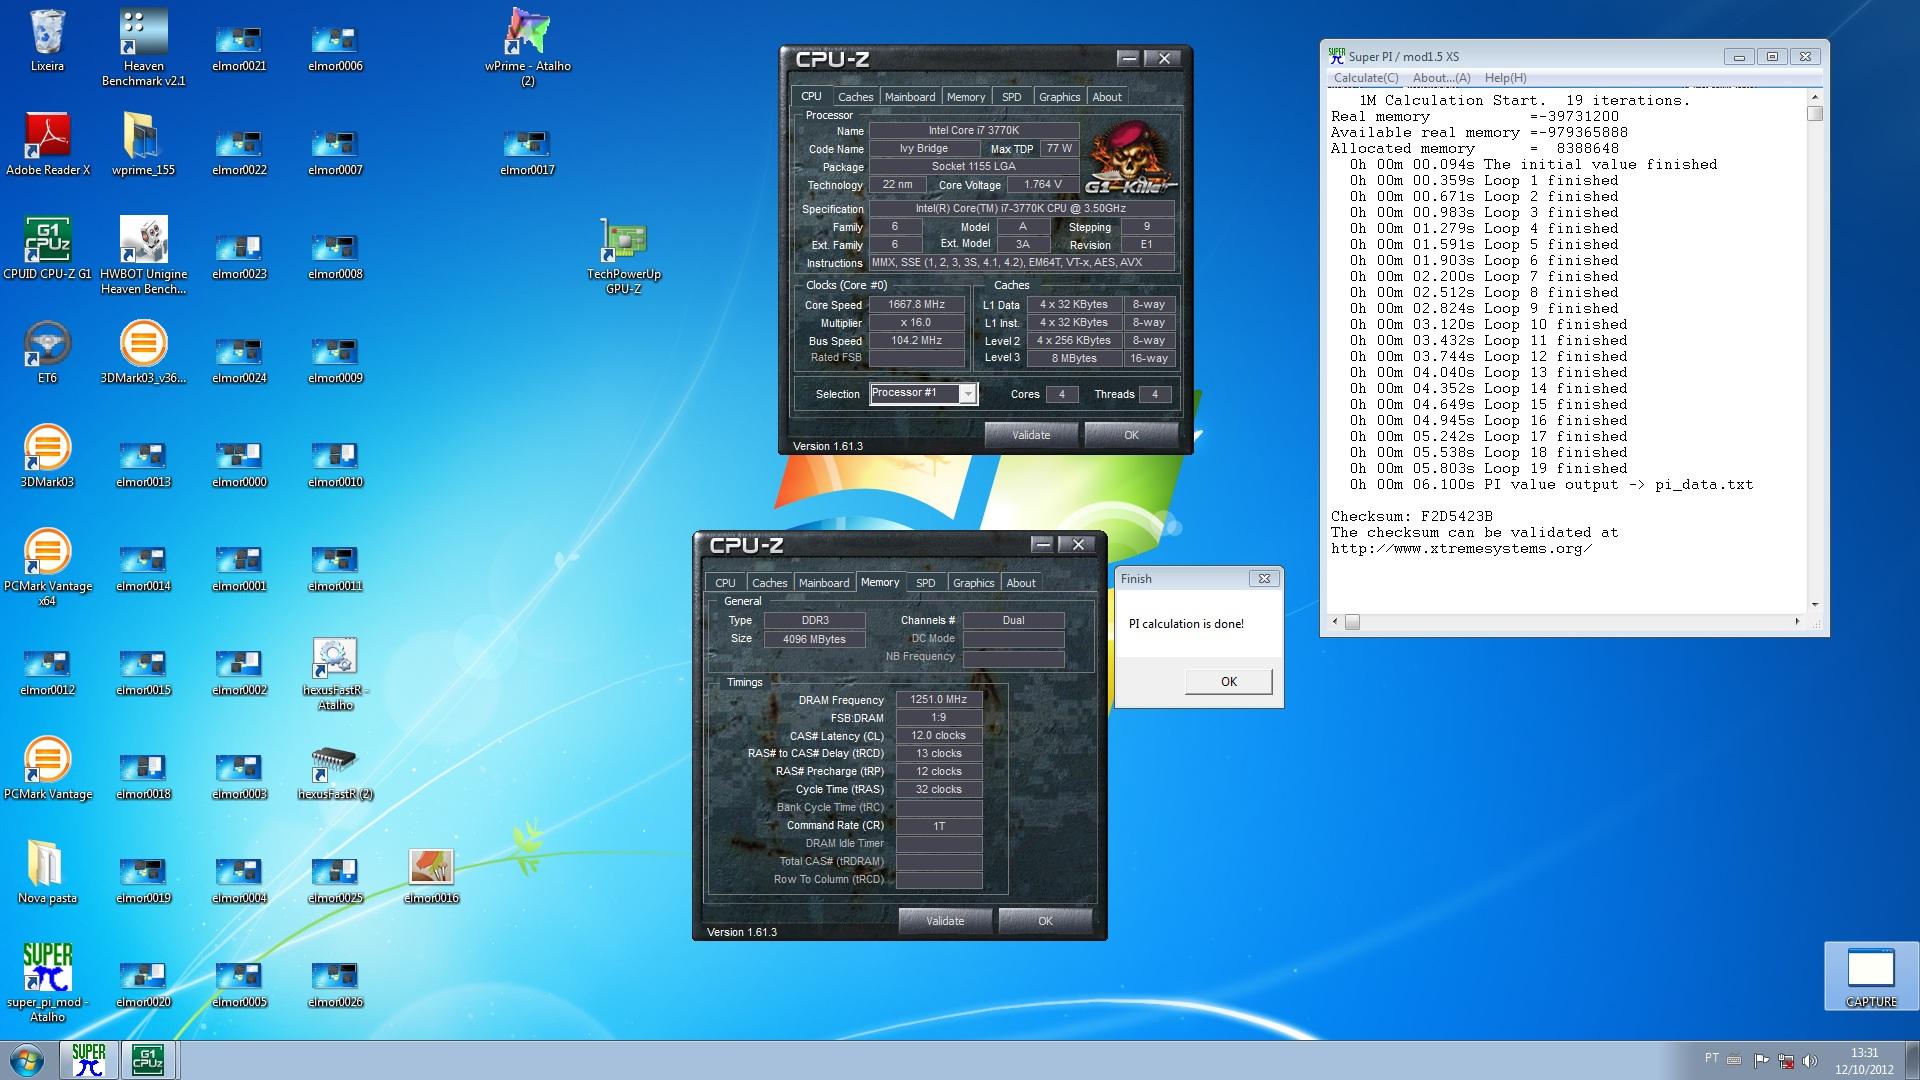The height and width of the screenshot is (1080, 1920).
Task: Open HWBOT Unigine Heaven Bench shortcut
Action: pyautogui.click(x=143, y=256)
